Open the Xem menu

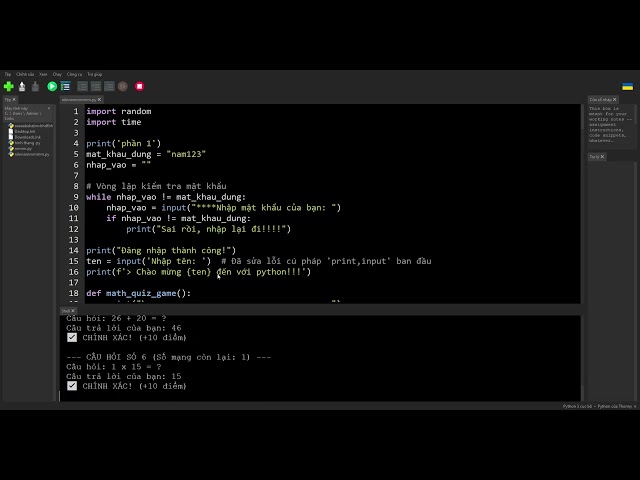pyautogui.click(x=43, y=74)
